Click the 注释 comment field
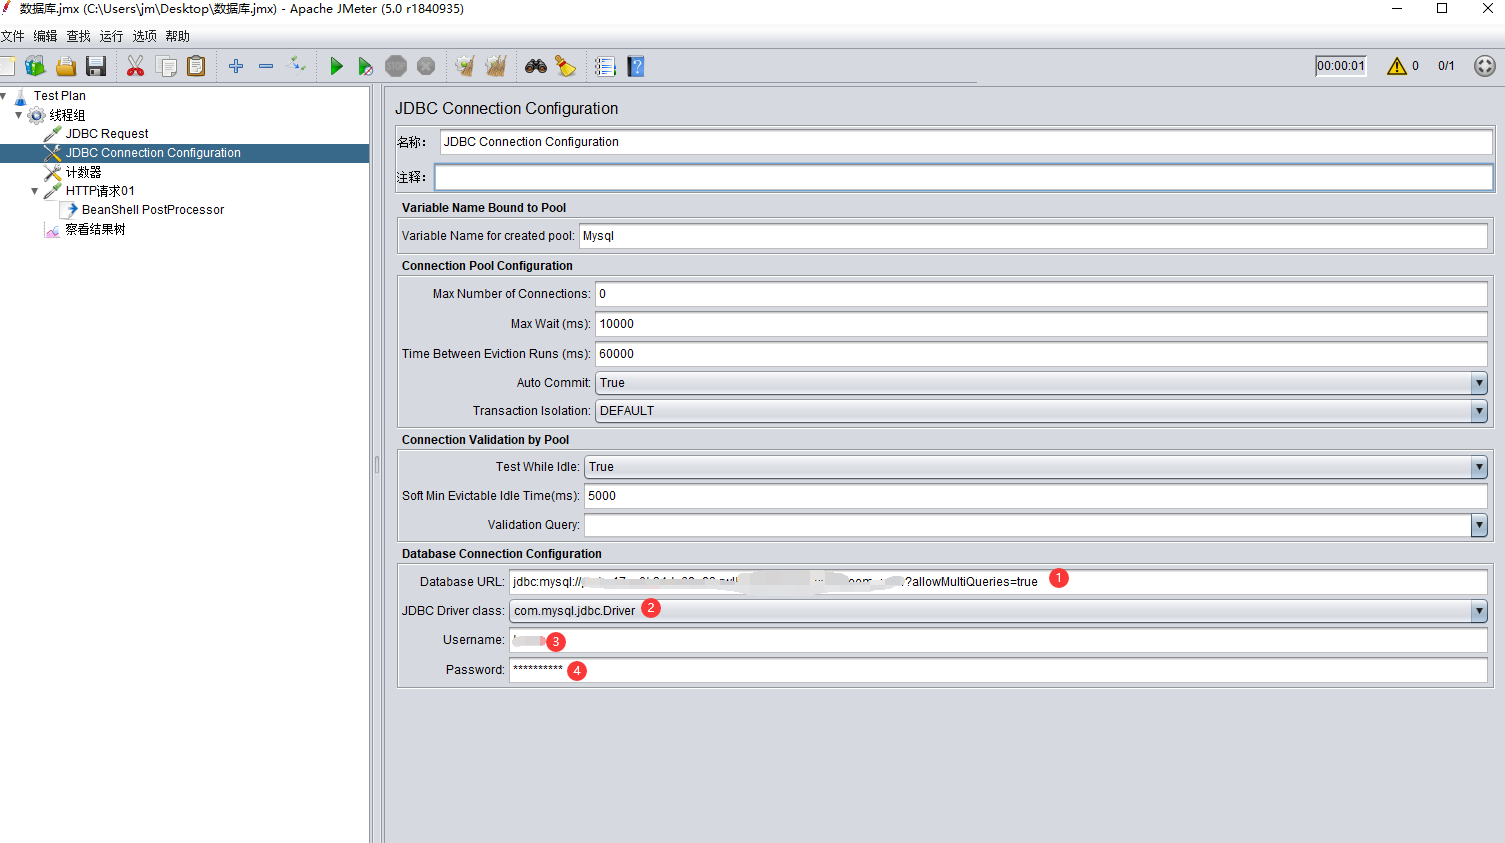The image size is (1505, 843). click(x=964, y=177)
